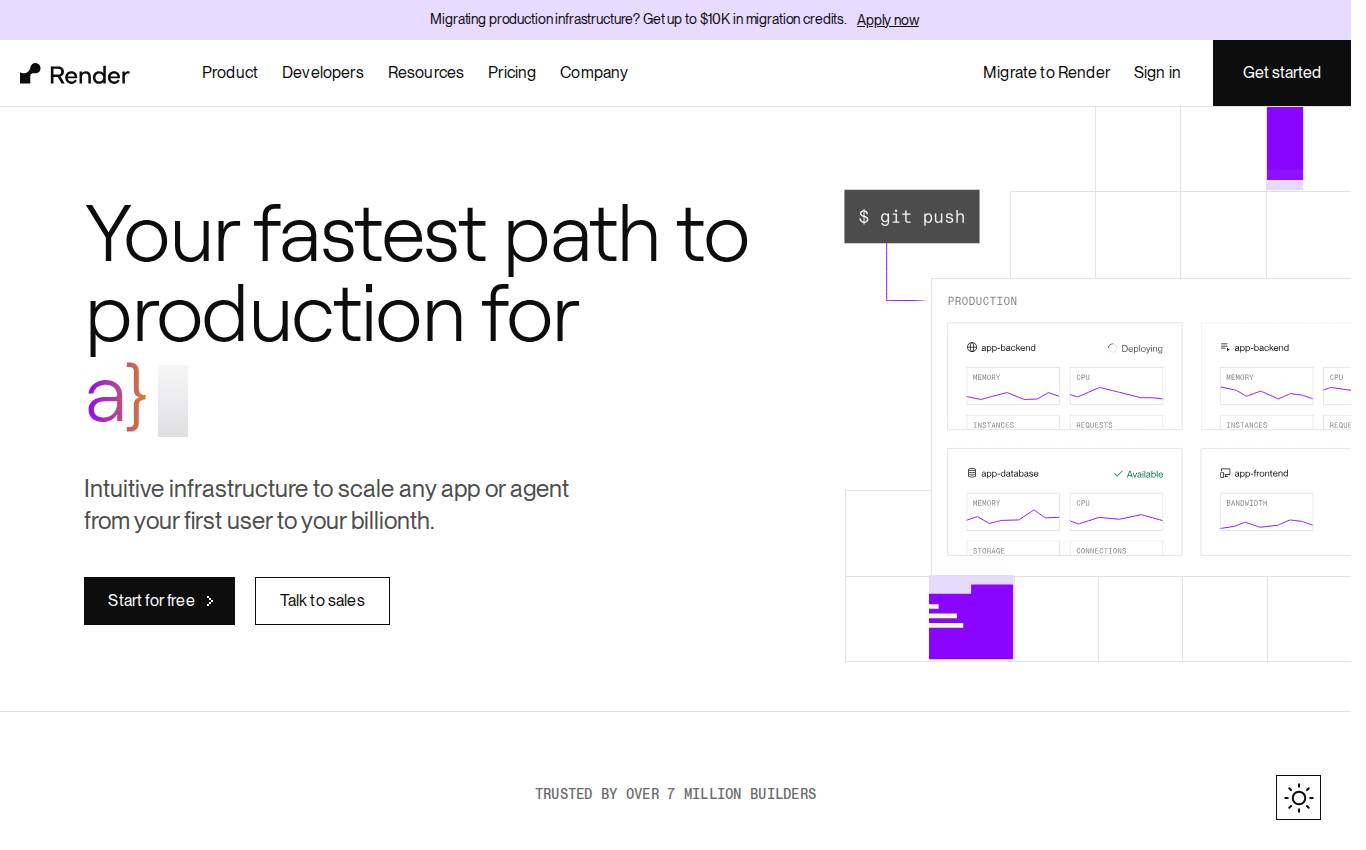Image resolution: width=1366 pixels, height=850 pixels.
Task: Click the Render logo
Action: click(75, 74)
